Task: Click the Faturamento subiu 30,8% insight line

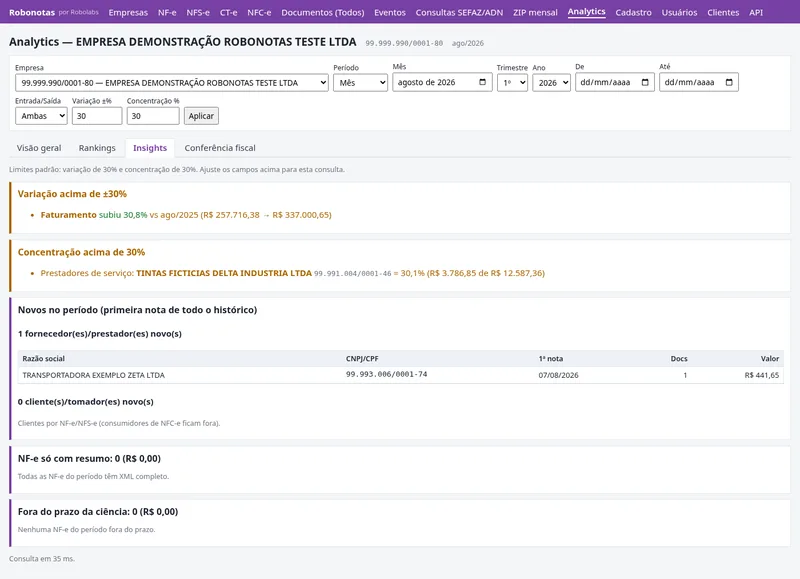Action: click(186, 215)
